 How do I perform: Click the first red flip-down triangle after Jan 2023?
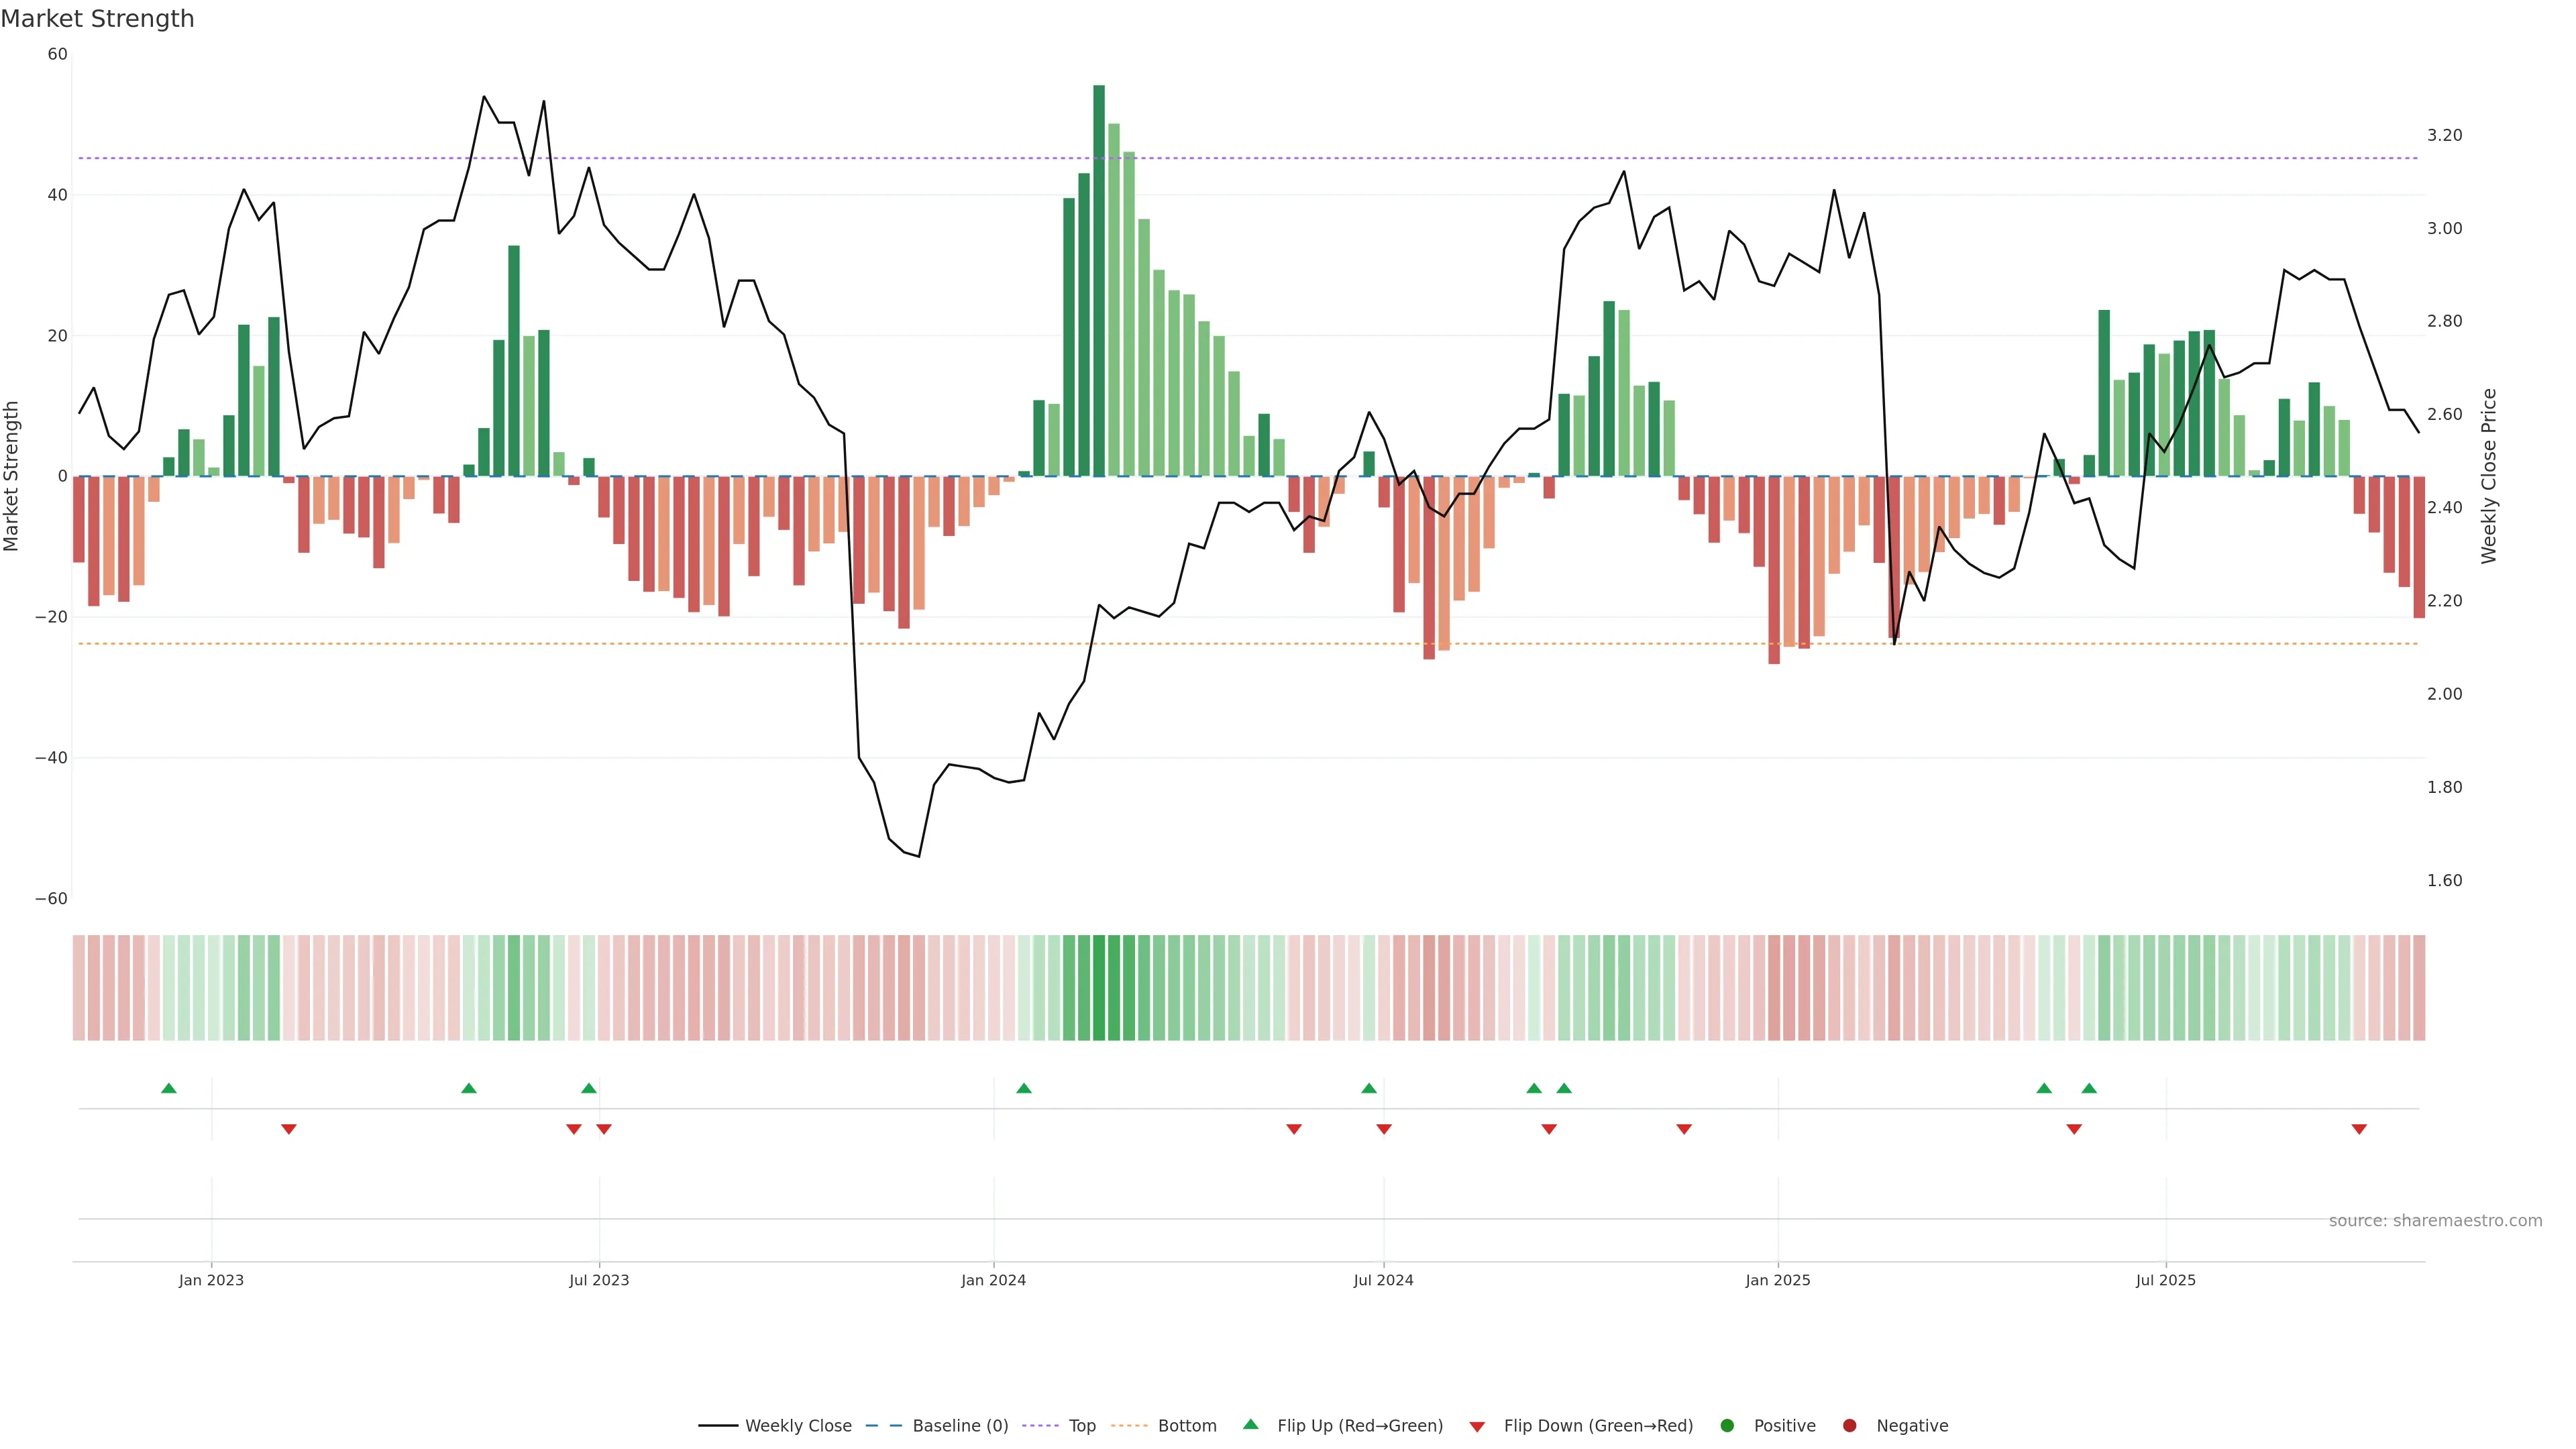pyautogui.click(x=289, y=1129)
